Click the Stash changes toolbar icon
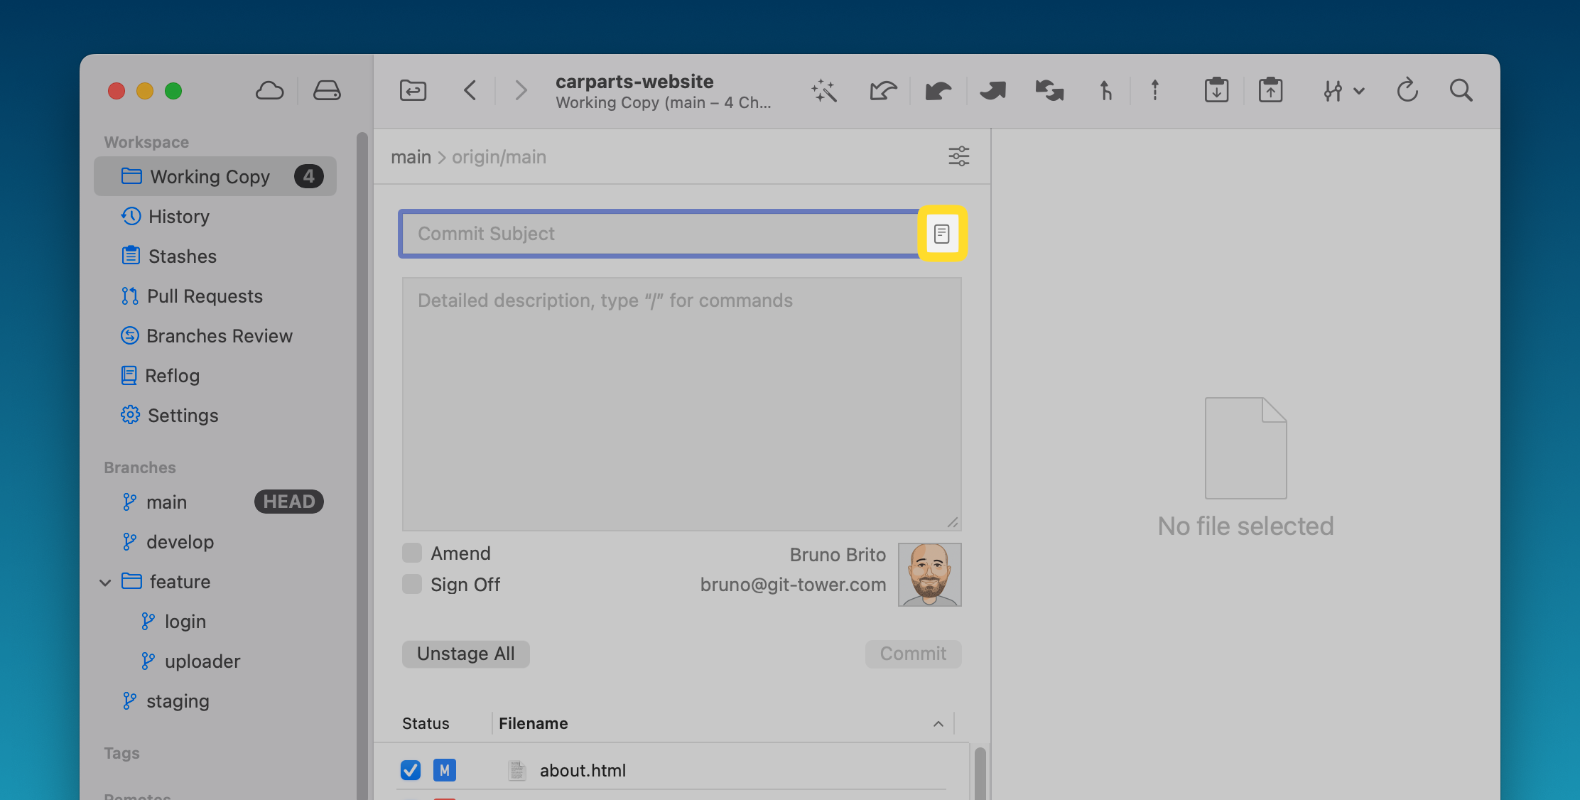Image resolution: width=1580 pixels, height=800 pixels. click(1216, 91)
